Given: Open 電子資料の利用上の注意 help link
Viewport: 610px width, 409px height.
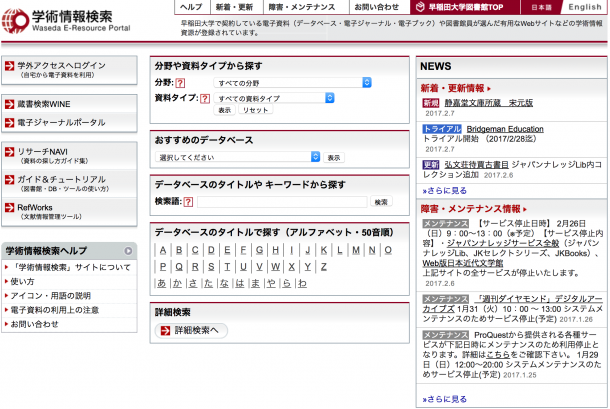Looking at the screenshot, I should (x=54, y=310).
